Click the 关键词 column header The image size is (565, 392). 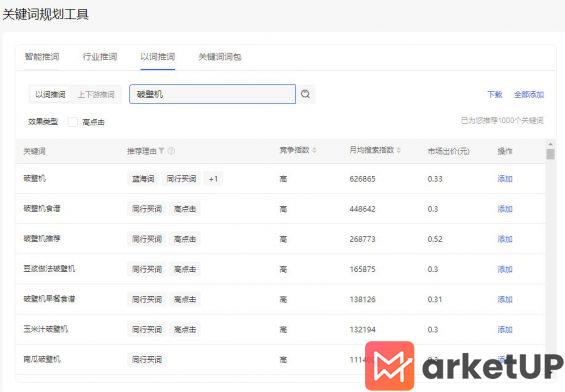coord(35,151)
